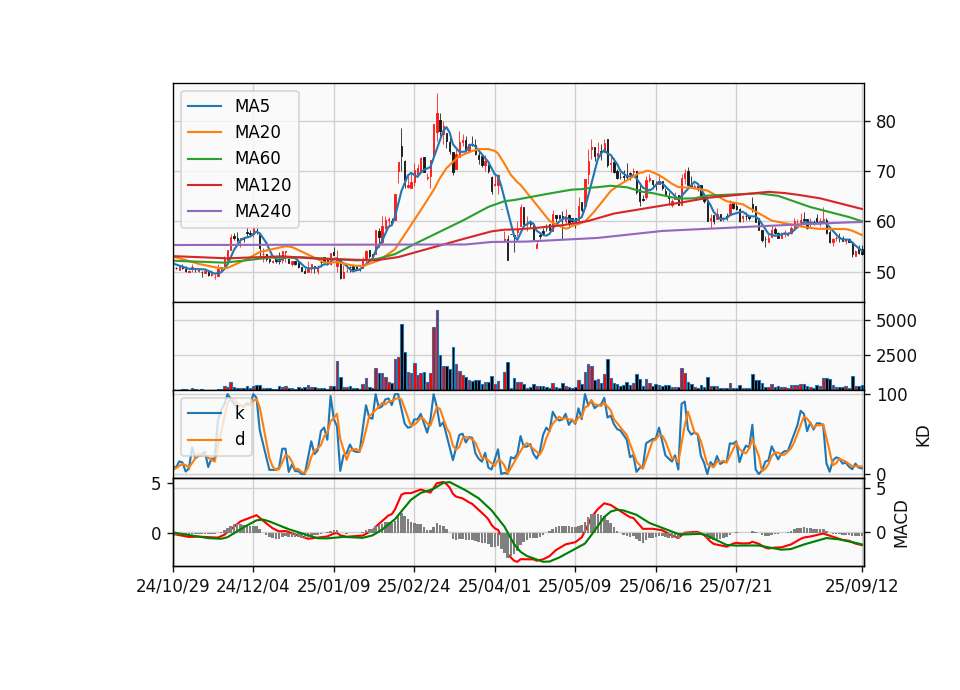Click the 25/06/16 date axis label
This screenshot has width=960, height=690.
click(x=656, y=587)
